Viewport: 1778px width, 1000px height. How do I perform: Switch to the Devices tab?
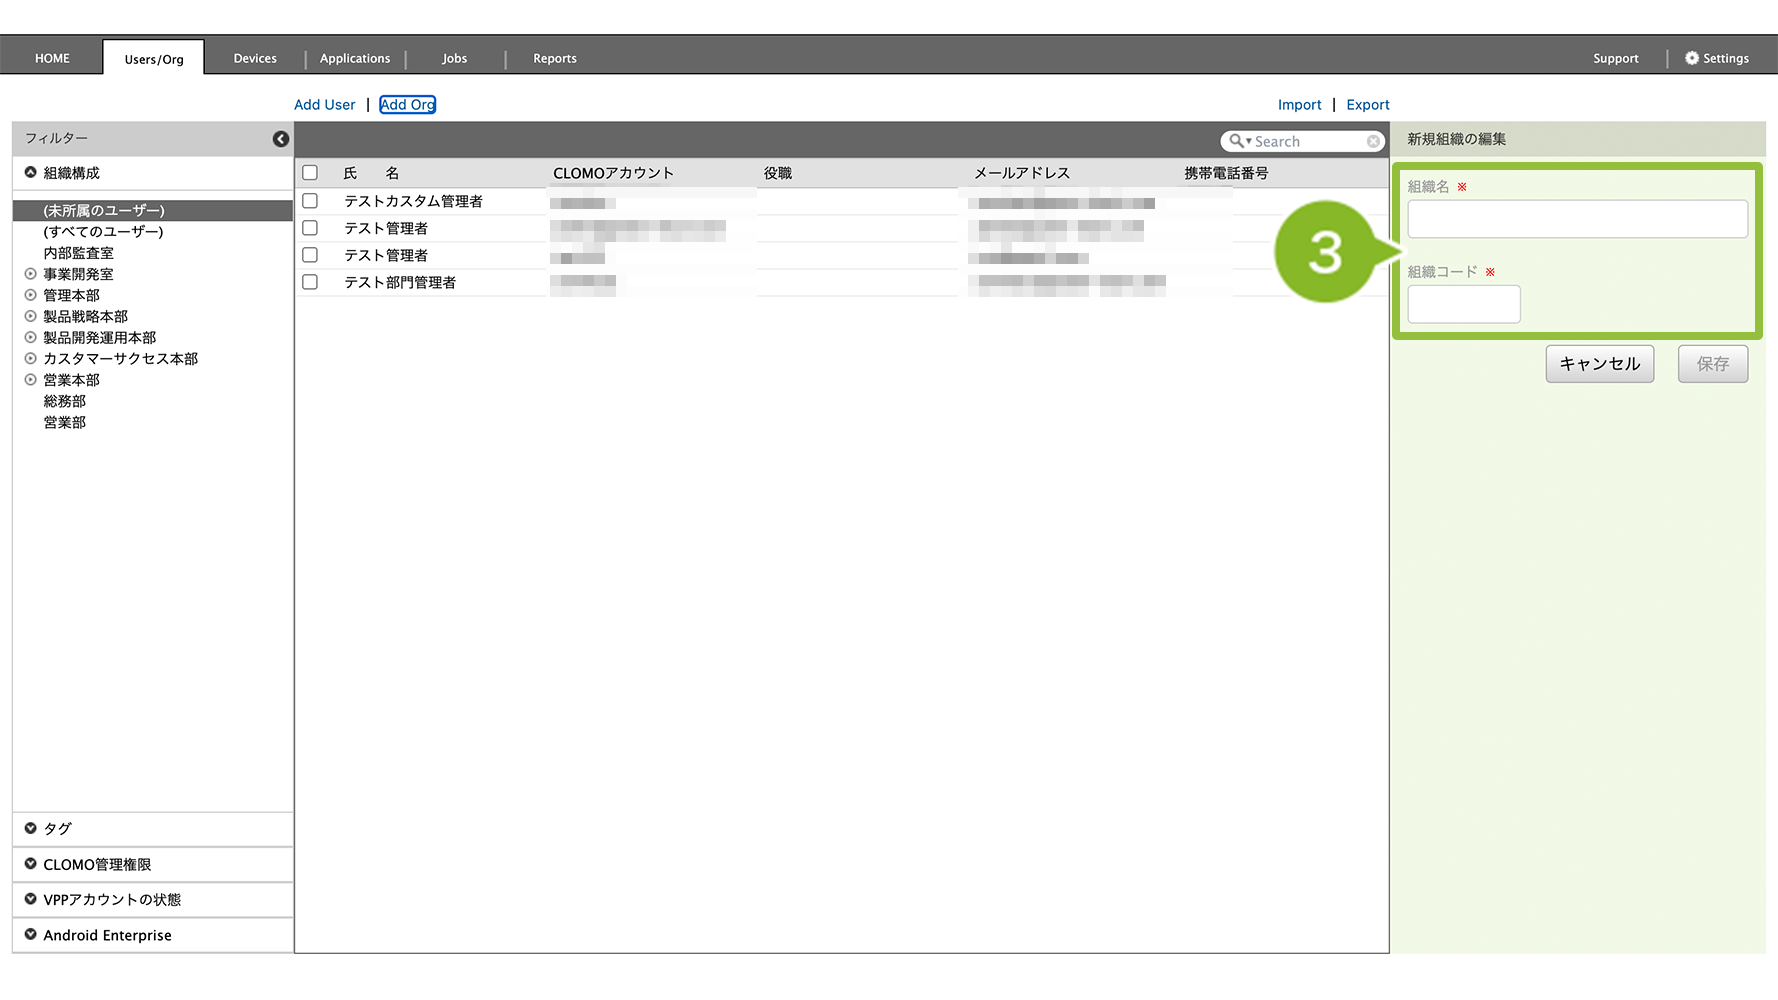point(255,58)
